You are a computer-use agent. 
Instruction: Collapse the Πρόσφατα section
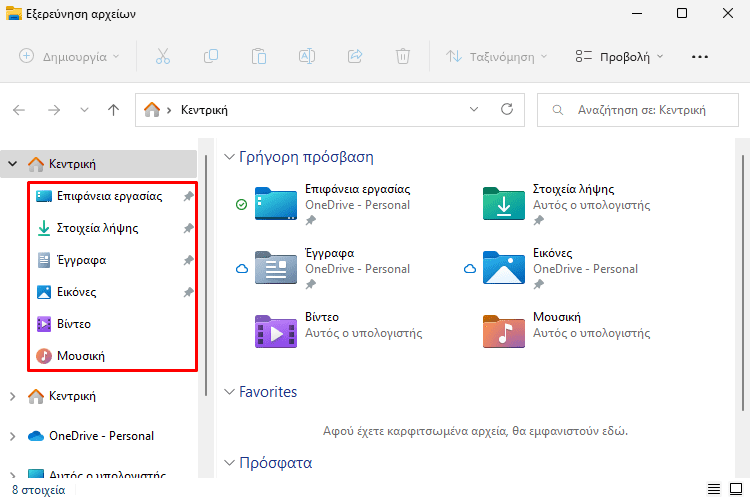(x=230, y=463)
